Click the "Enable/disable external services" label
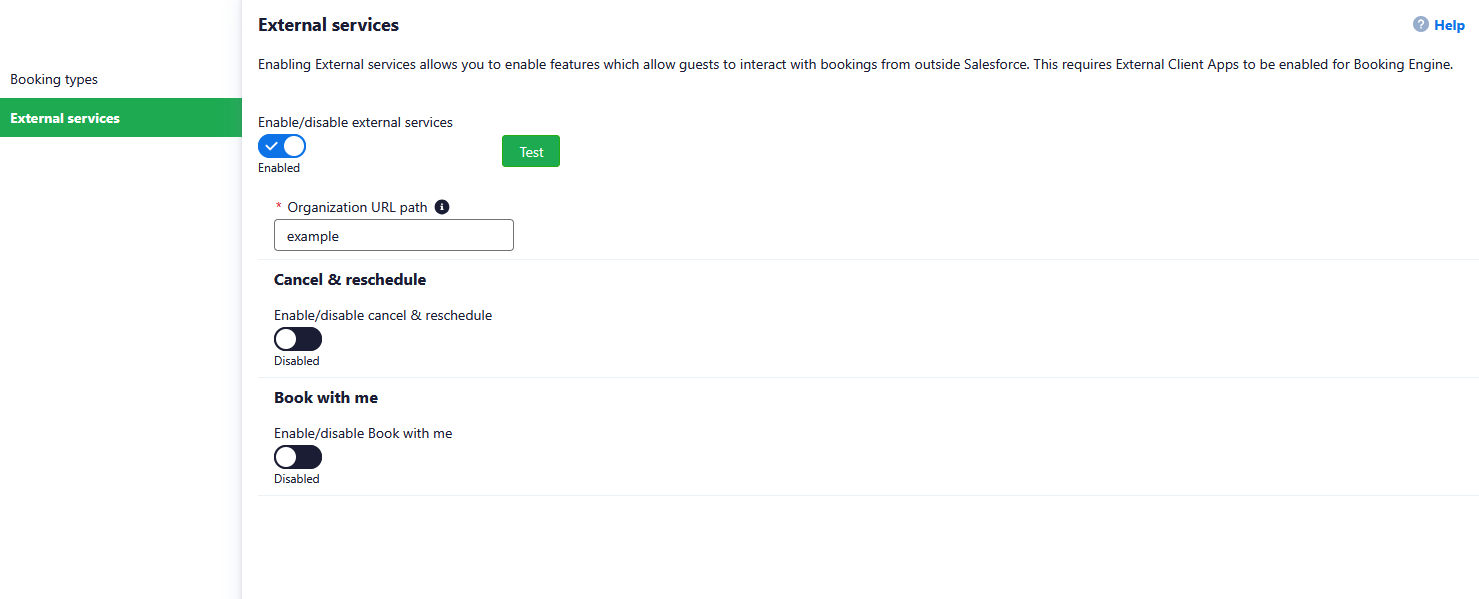Viewport: 1479px width, 599px height. tap(355, 122)
